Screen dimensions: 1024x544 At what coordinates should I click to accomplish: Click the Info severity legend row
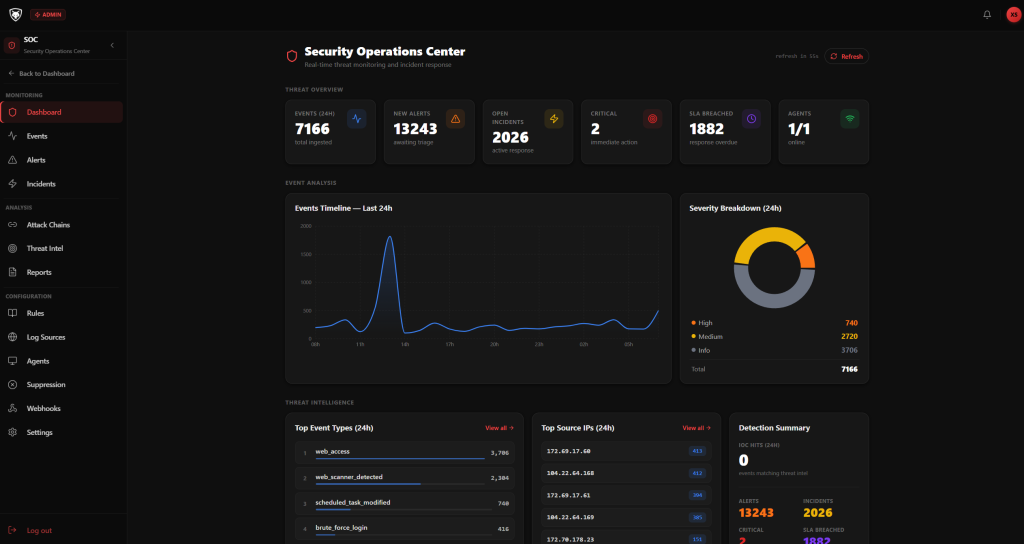coord(775,351)
